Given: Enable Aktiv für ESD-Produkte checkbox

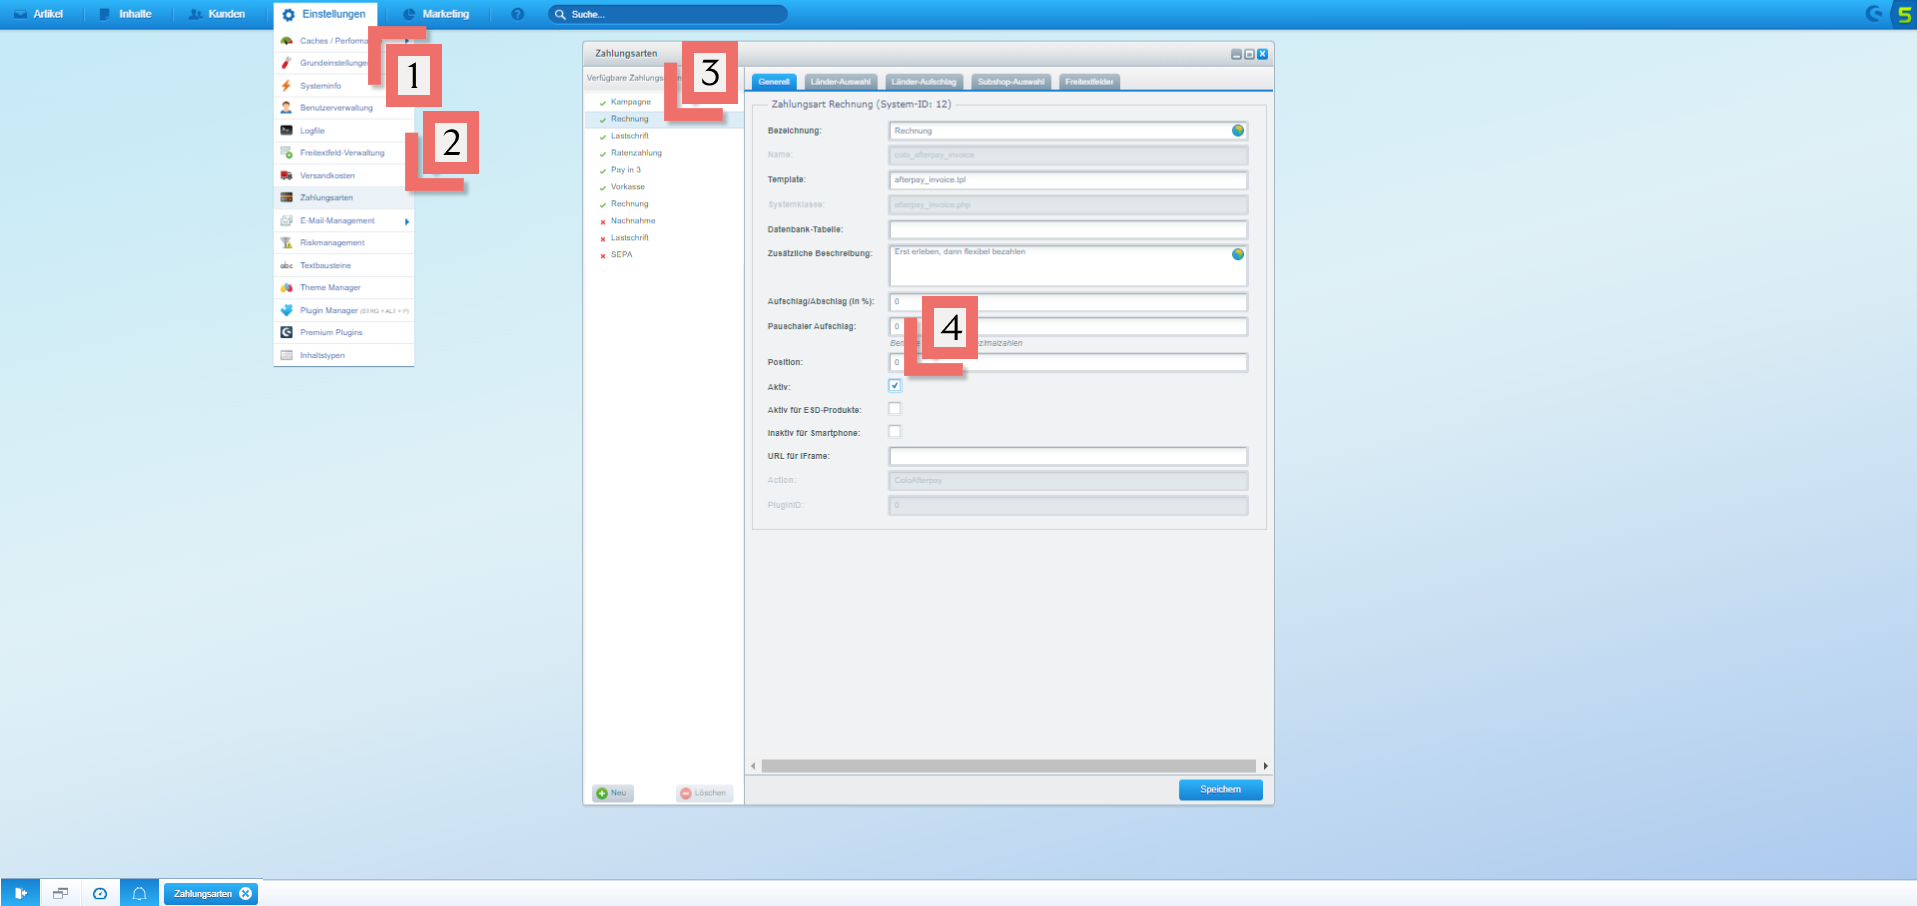Looking at the screenshot, I should (x=895, y=409).
